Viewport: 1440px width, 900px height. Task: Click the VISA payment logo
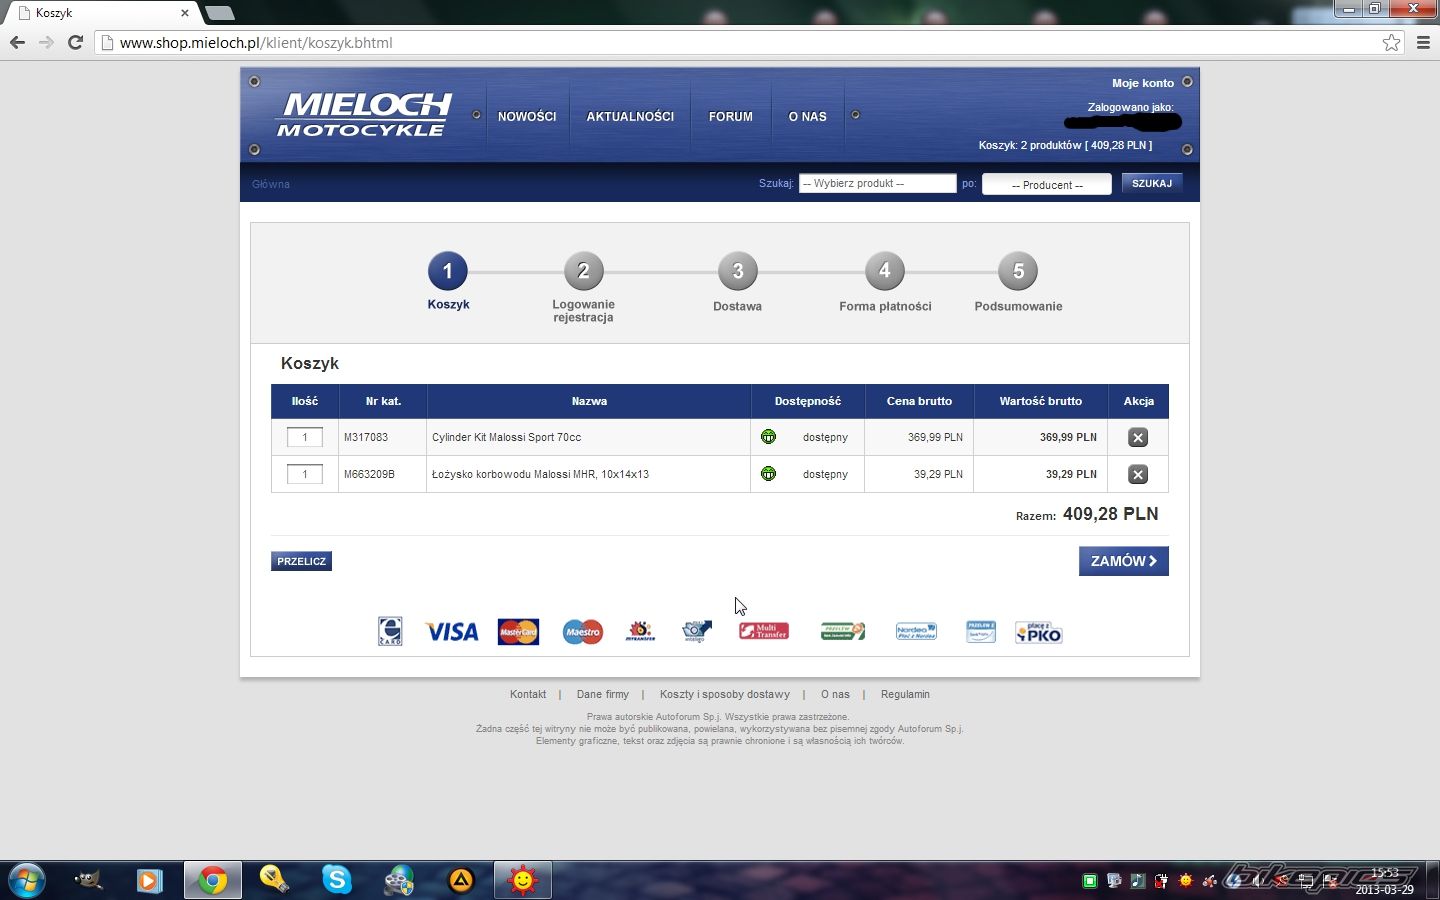(x=452, y=632)
